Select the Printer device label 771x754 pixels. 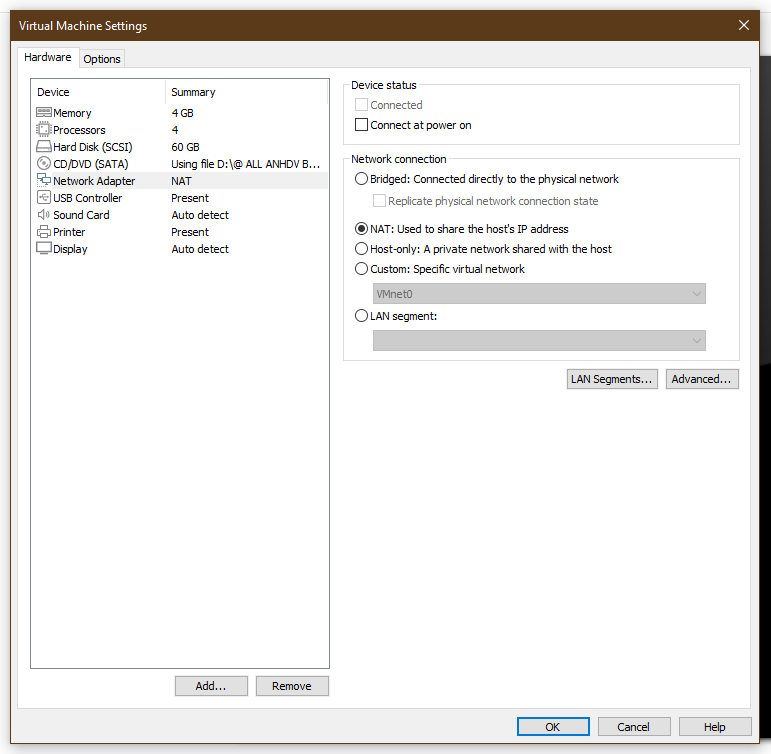coord(69,232)
